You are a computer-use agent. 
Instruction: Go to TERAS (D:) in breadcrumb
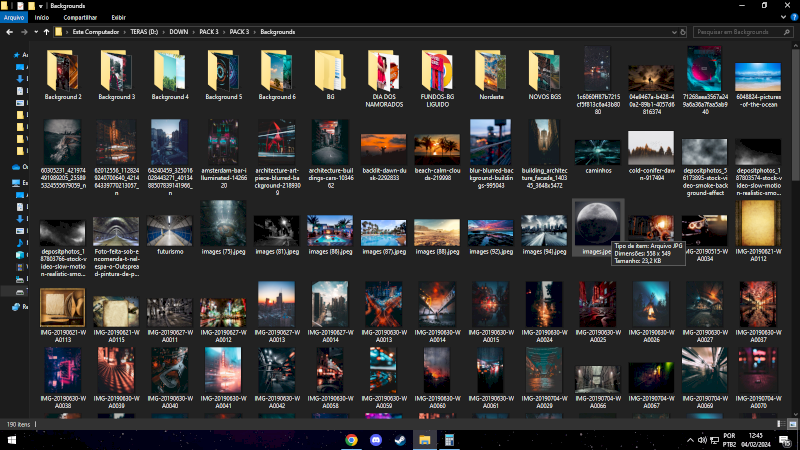(x=142, y=32)
